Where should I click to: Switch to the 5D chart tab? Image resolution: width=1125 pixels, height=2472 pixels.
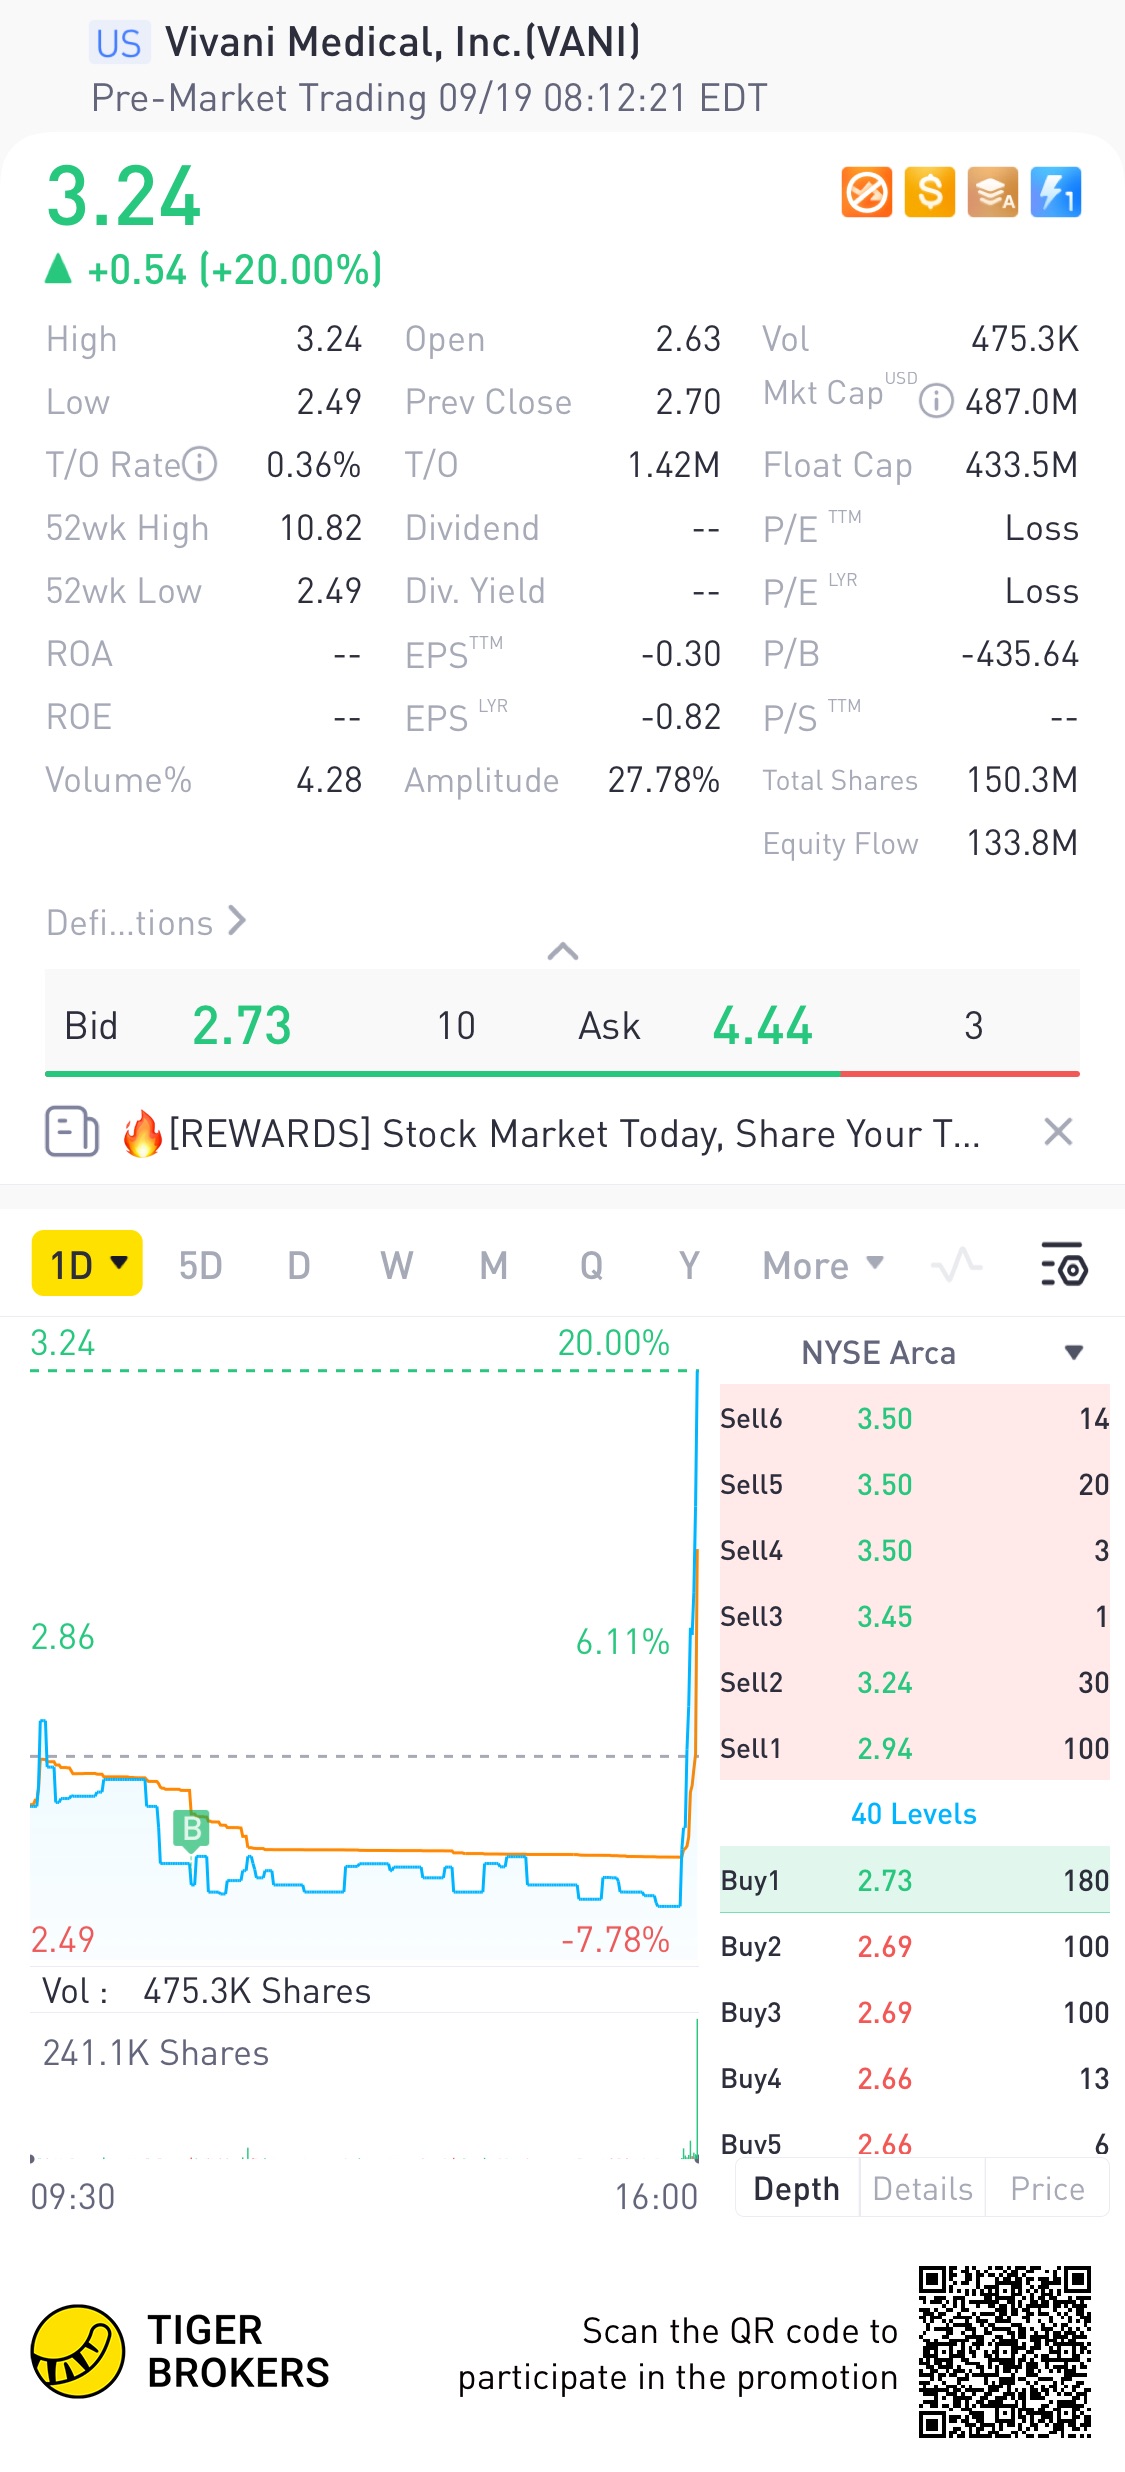[200, 1265]
